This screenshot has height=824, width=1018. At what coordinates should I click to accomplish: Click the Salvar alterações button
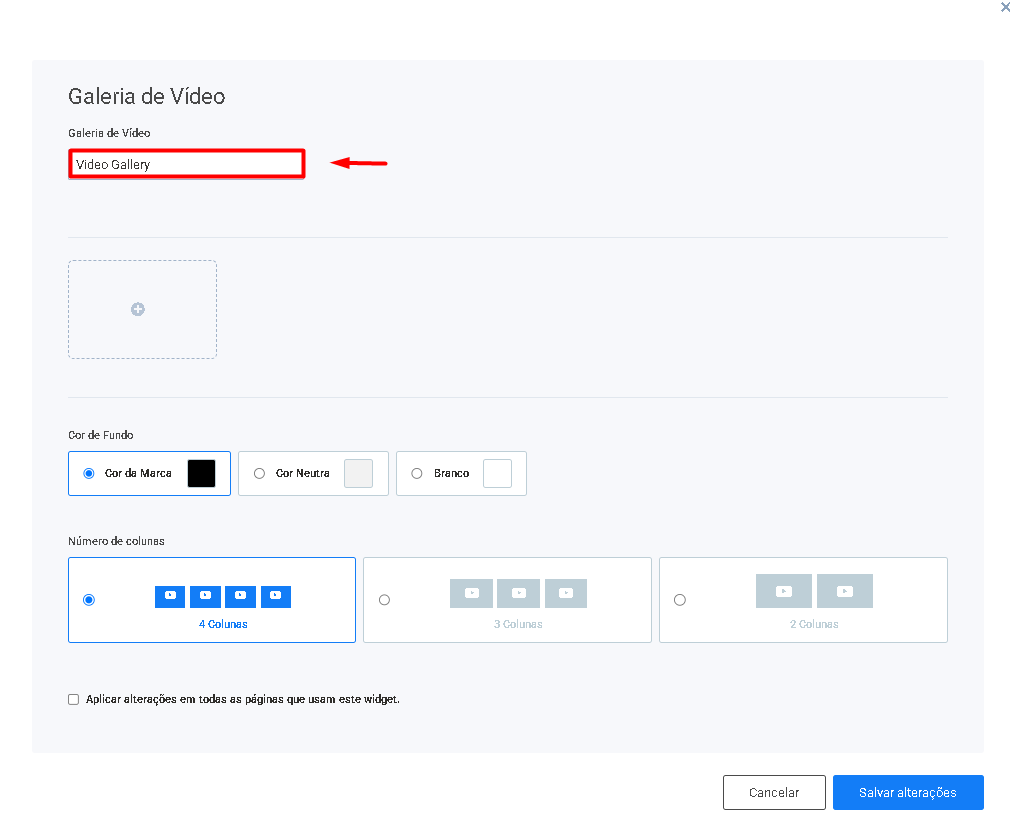[908, 792]
